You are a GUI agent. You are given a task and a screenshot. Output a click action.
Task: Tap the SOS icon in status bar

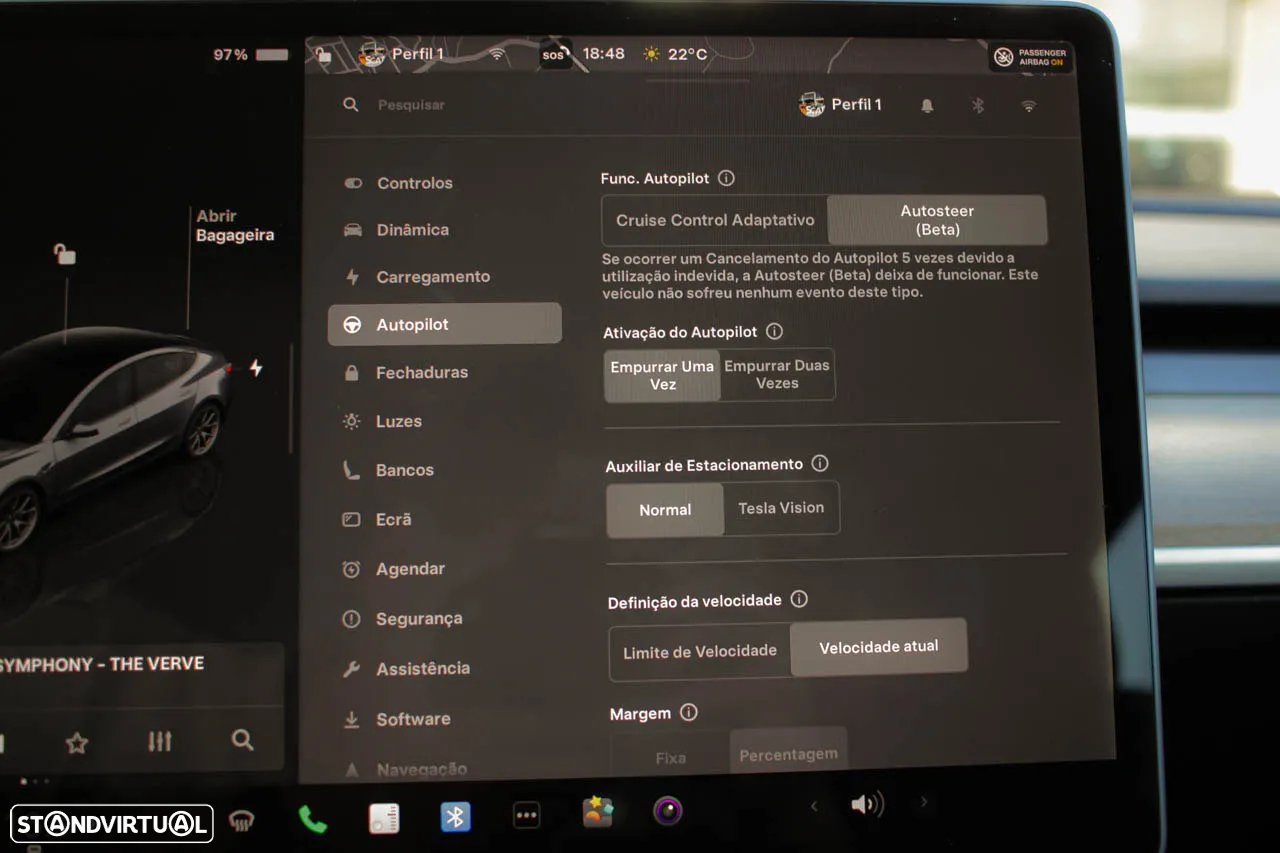[x=555, y=54]
